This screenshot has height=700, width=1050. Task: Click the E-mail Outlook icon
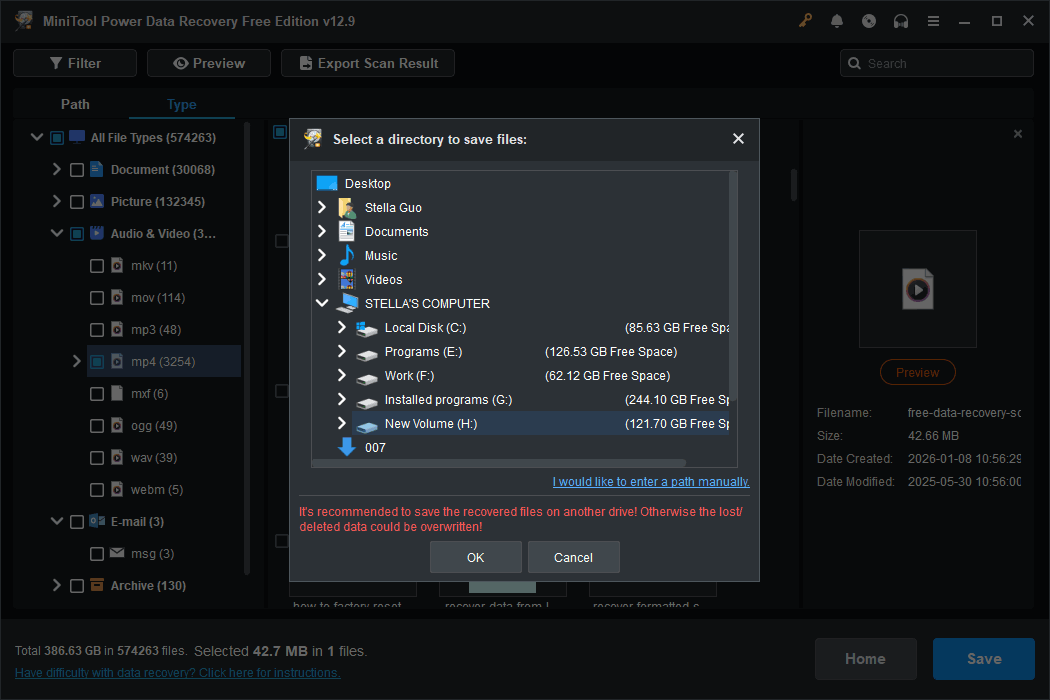[x=97, y=520]
